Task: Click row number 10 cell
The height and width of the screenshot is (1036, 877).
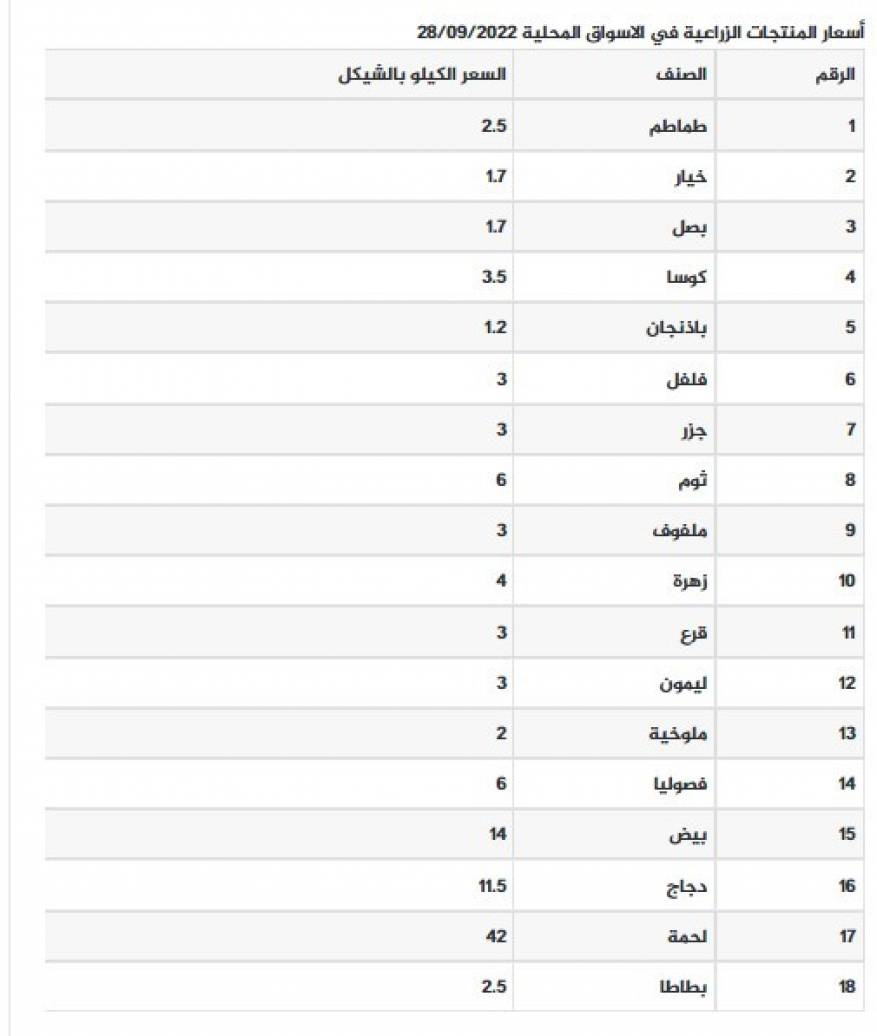Action: pos(846,581)
